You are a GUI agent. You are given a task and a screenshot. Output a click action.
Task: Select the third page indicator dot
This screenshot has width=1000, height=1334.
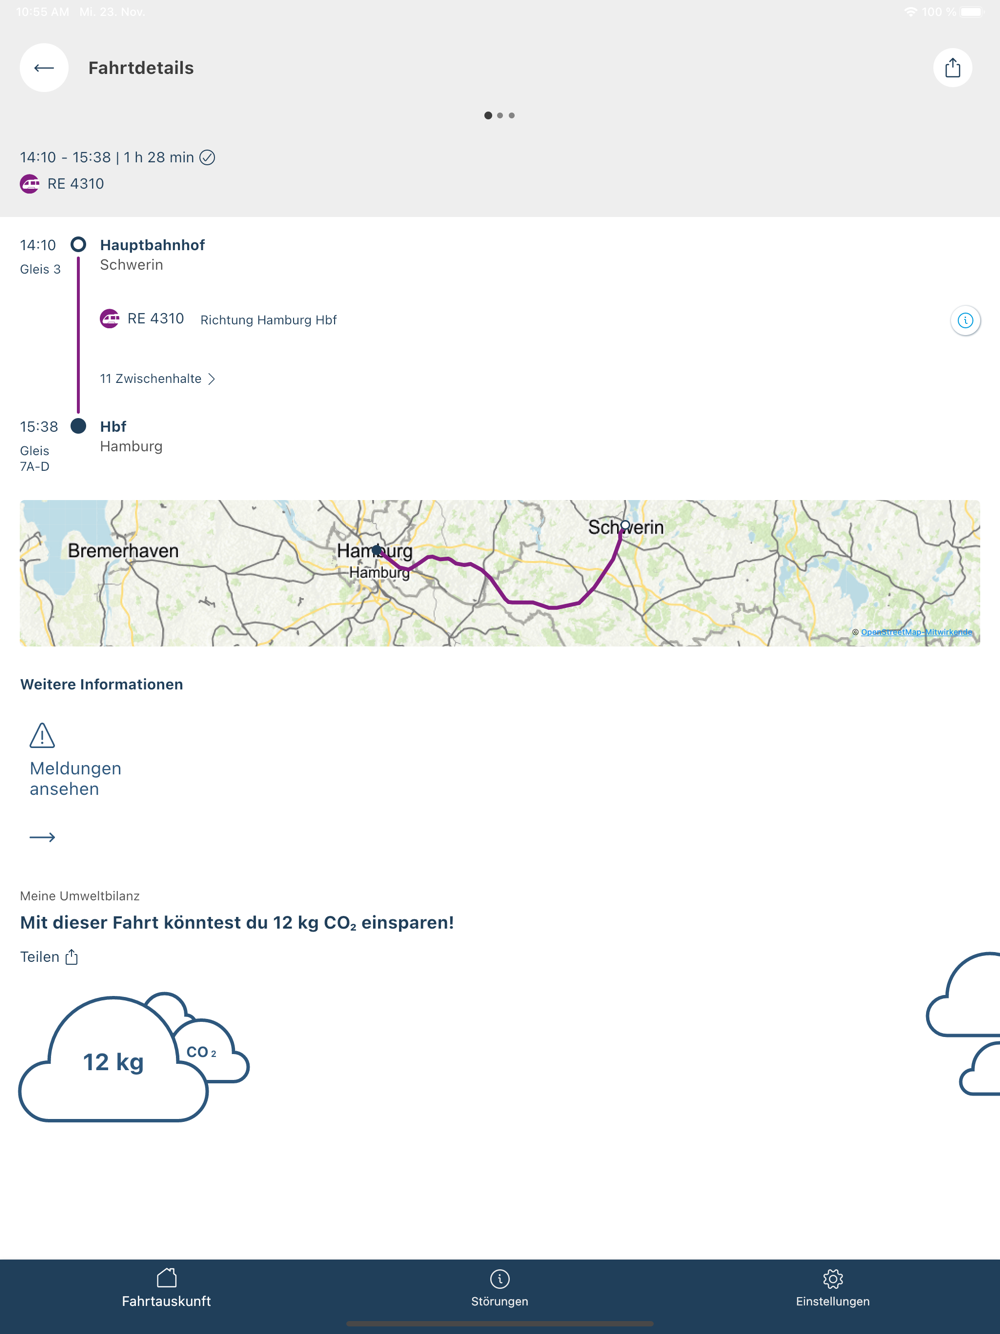click(x=512, y=116)
